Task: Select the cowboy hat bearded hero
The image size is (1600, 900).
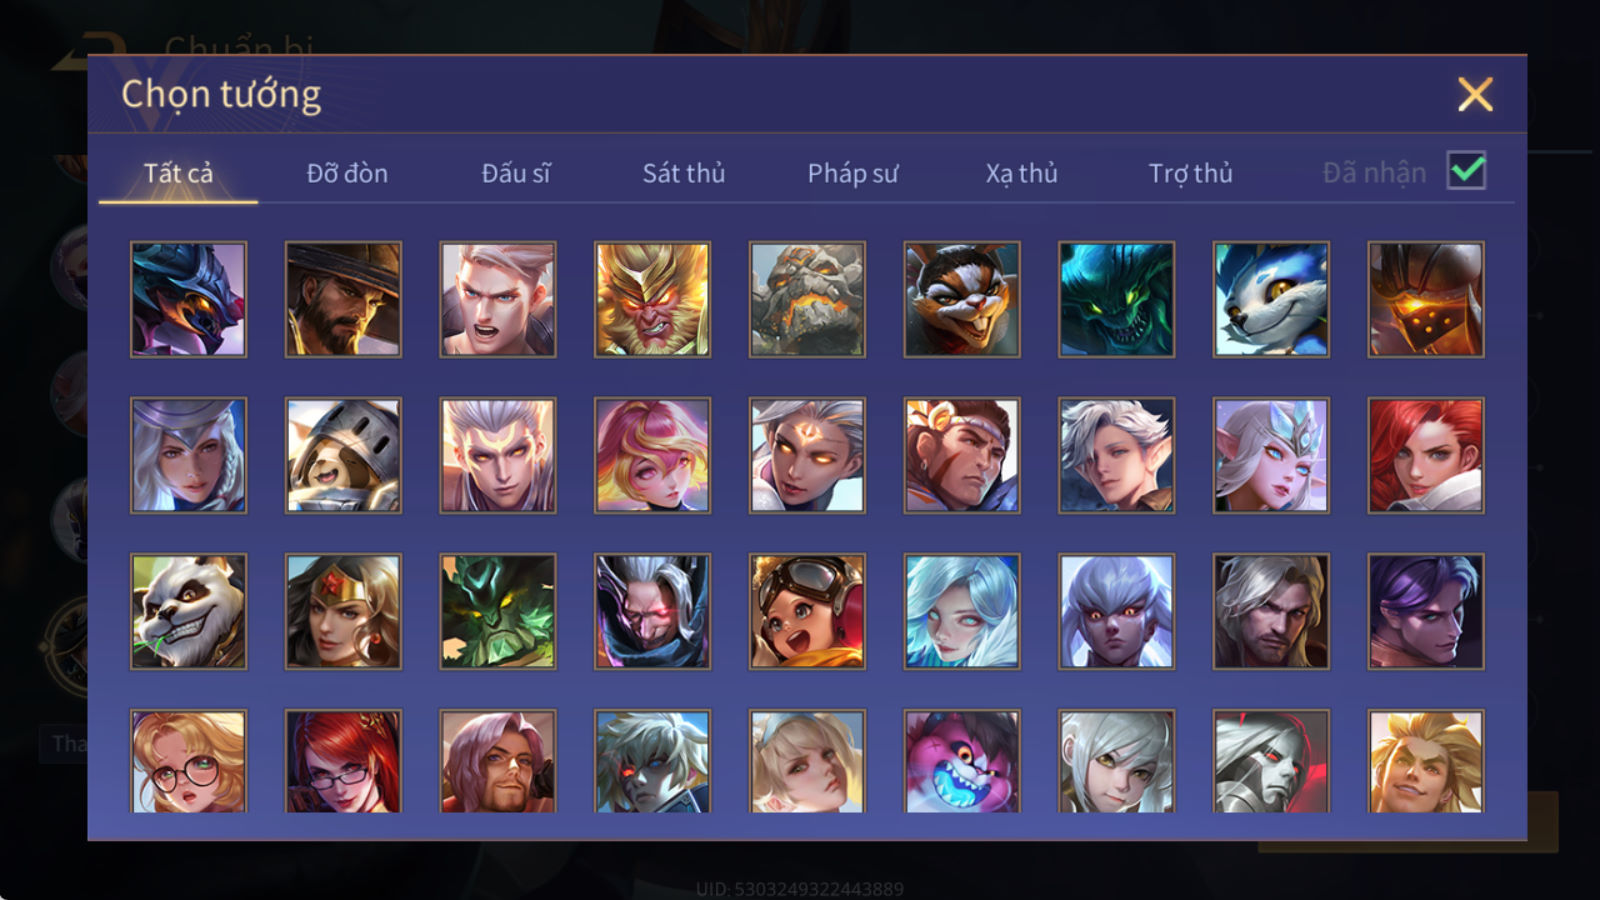Action: click(343, 299)
